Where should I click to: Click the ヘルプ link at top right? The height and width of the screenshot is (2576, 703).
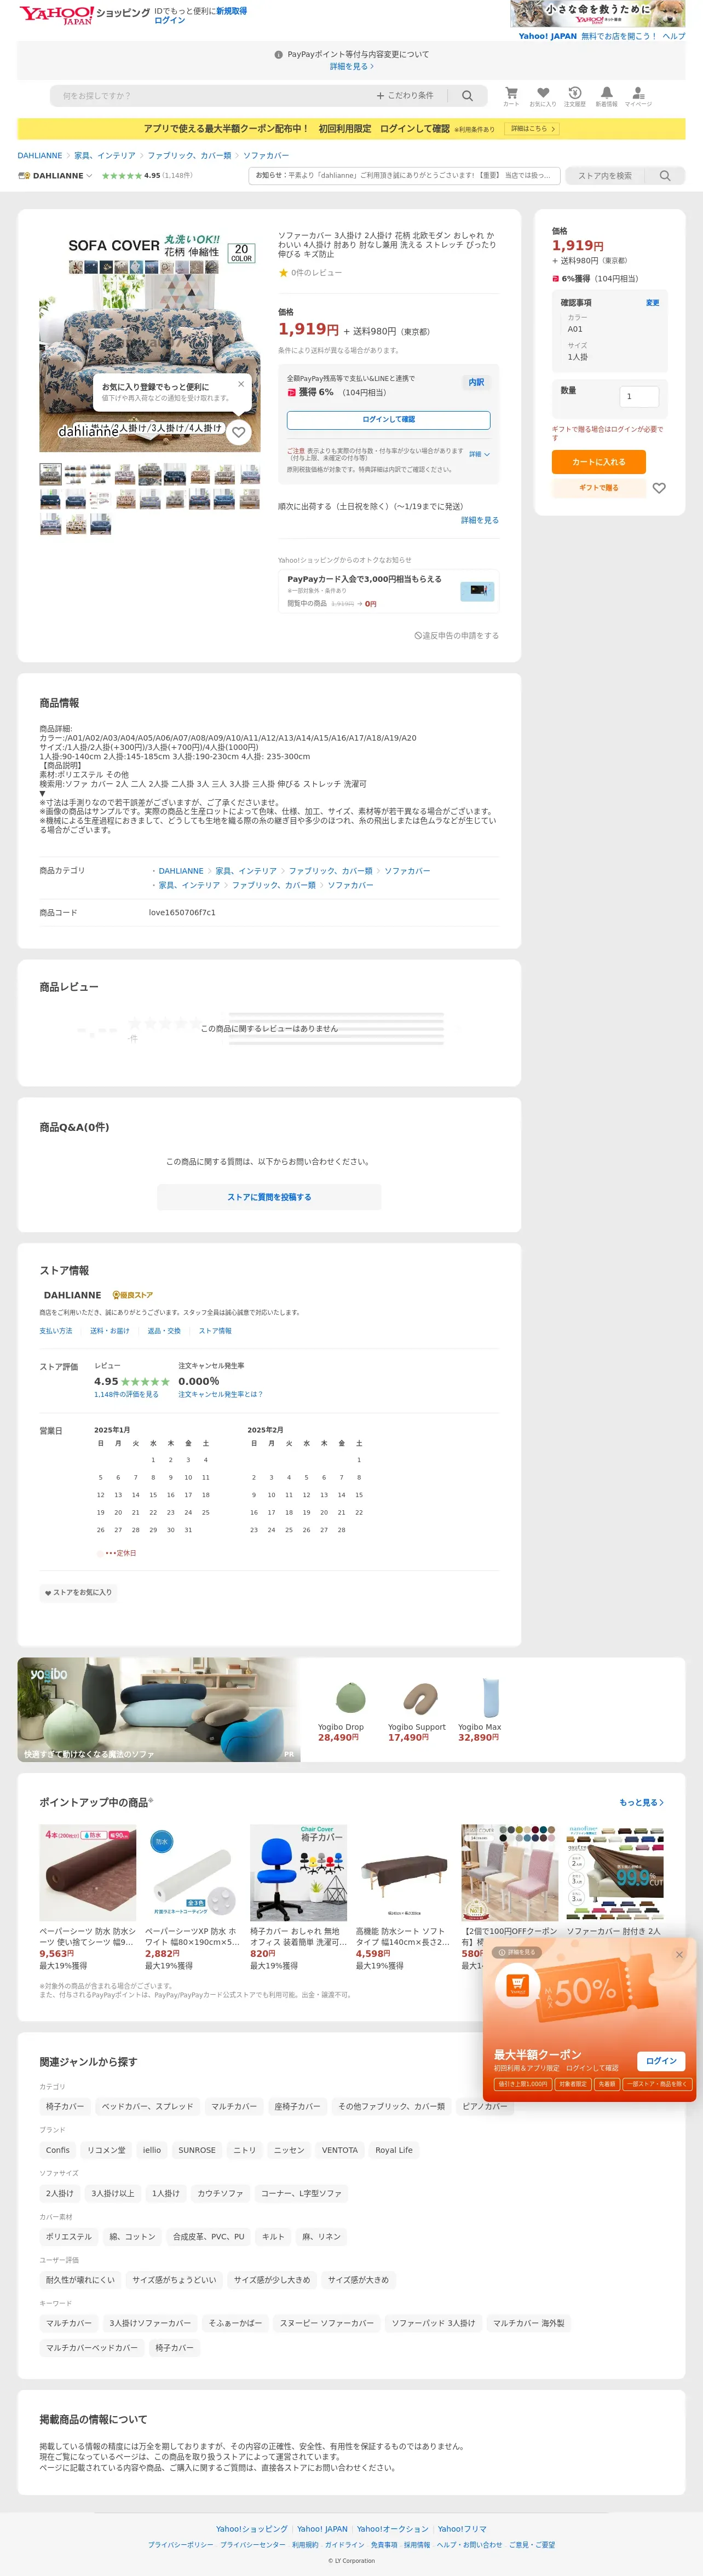coord(674,36)
